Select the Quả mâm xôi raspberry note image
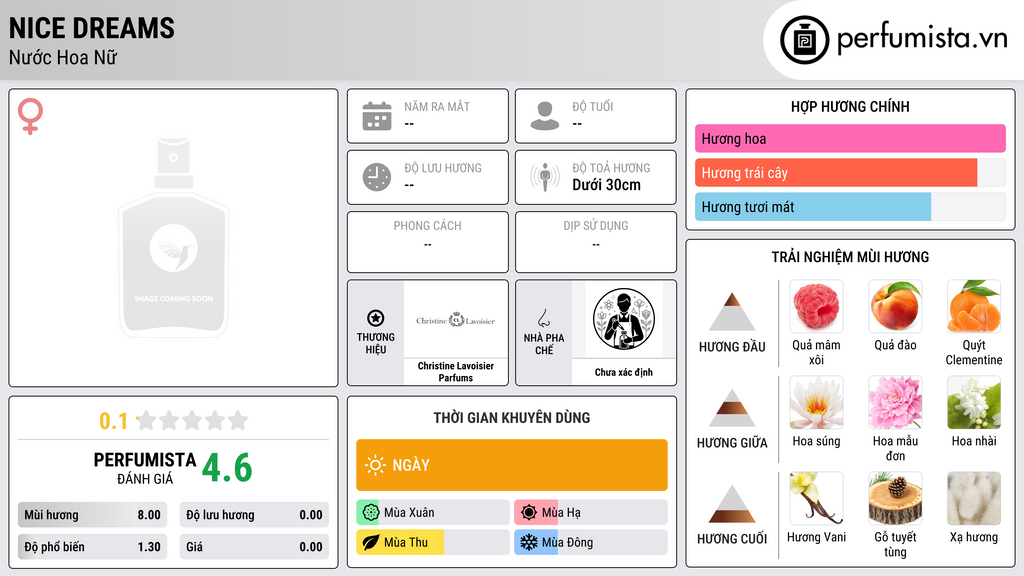The image size is (1024, 576). click(x=816, y=306)
